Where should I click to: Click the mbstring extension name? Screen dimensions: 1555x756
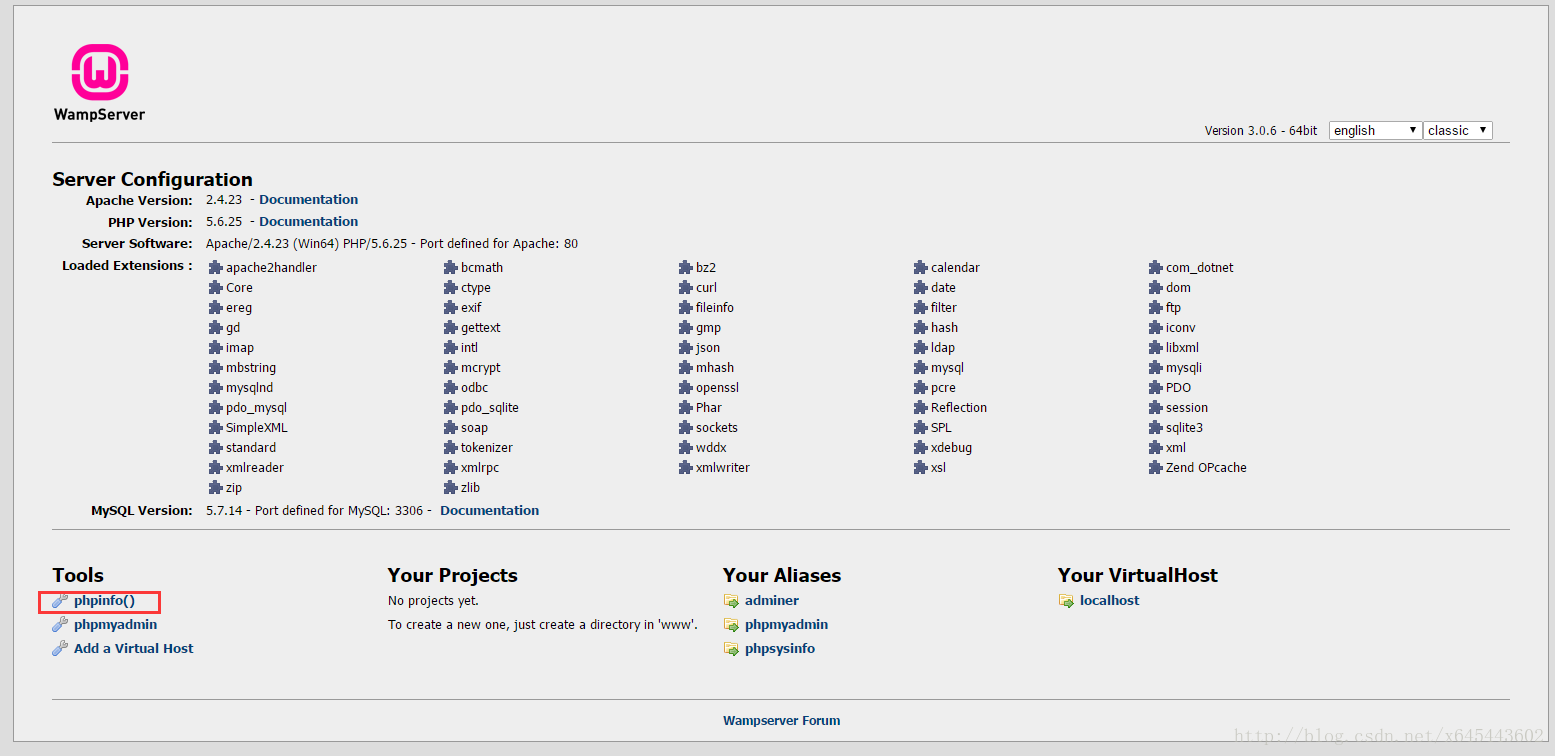251,368
